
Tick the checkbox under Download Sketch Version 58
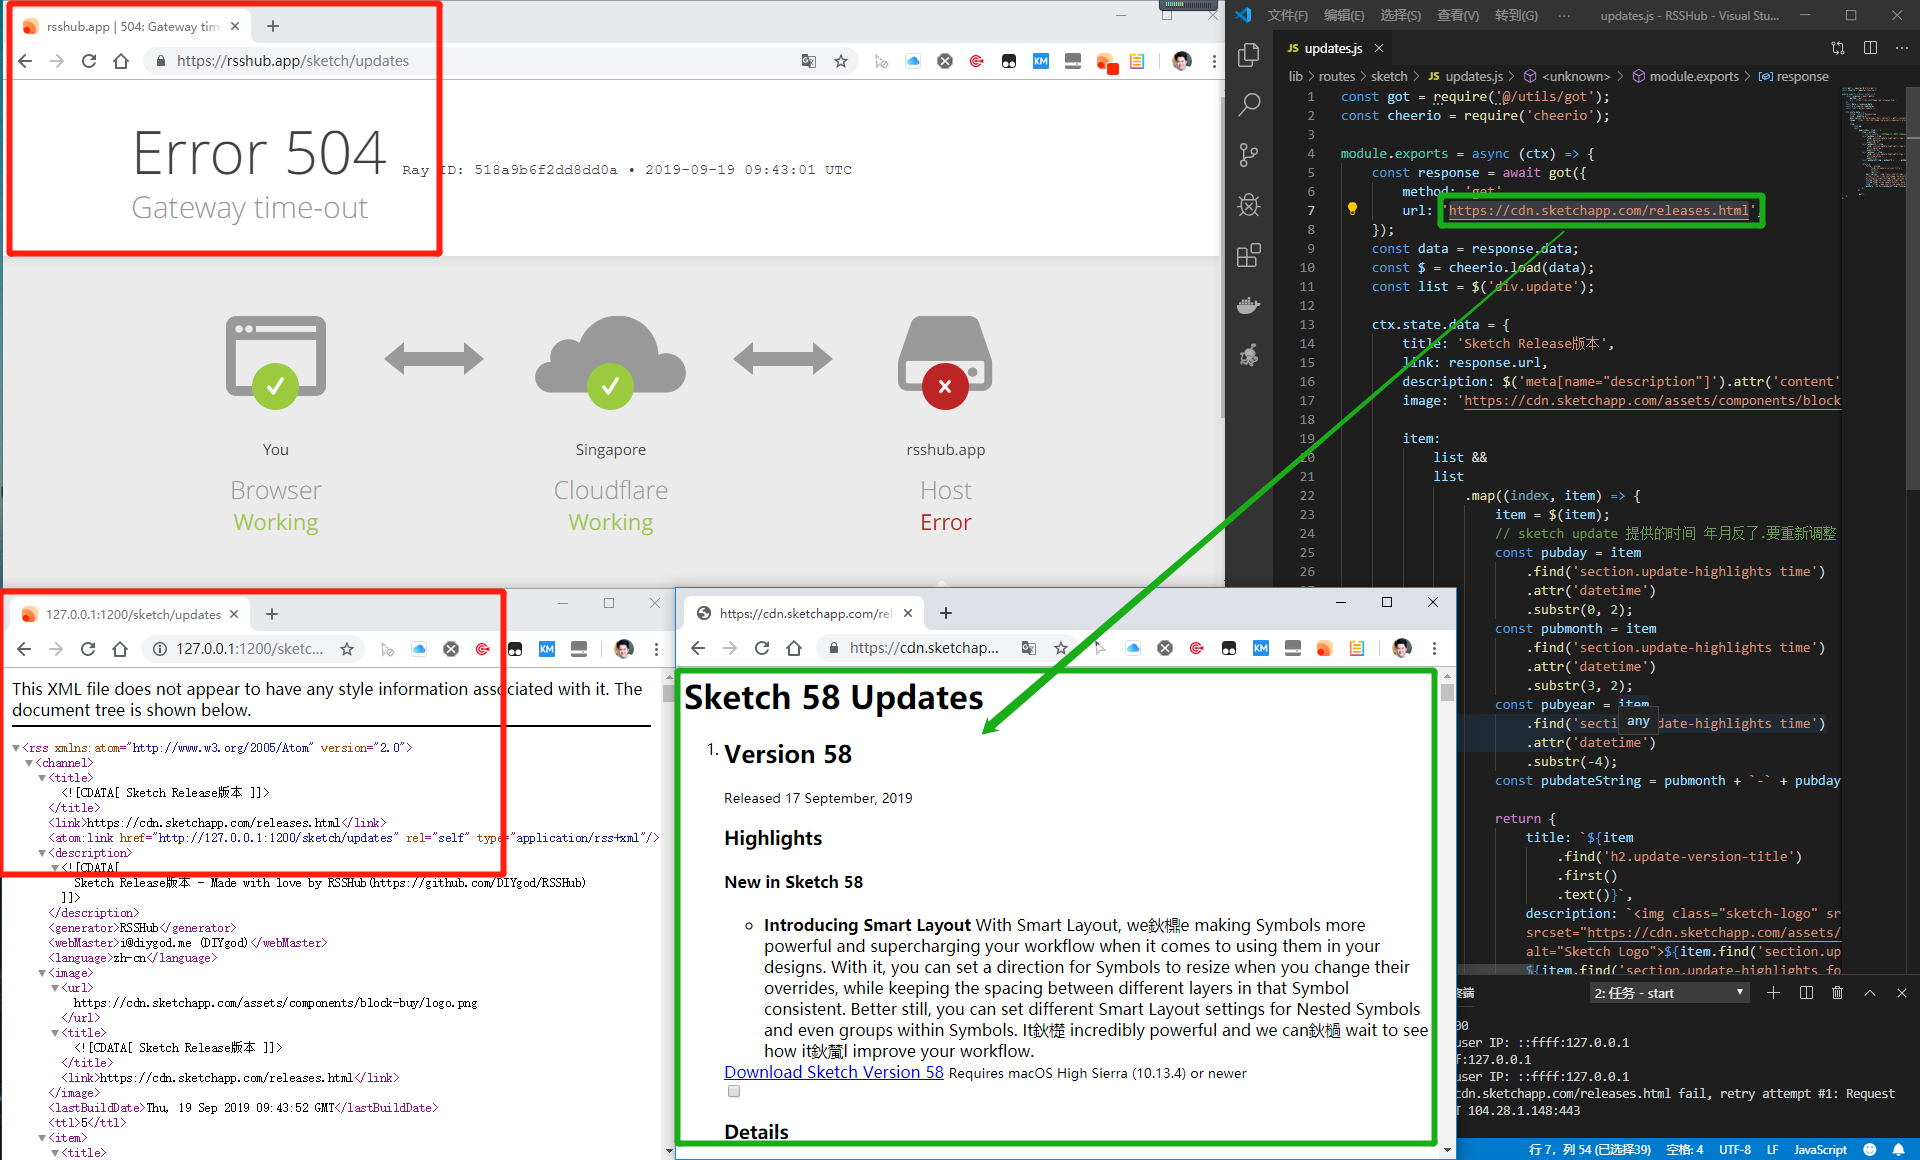click(734, 1092)
